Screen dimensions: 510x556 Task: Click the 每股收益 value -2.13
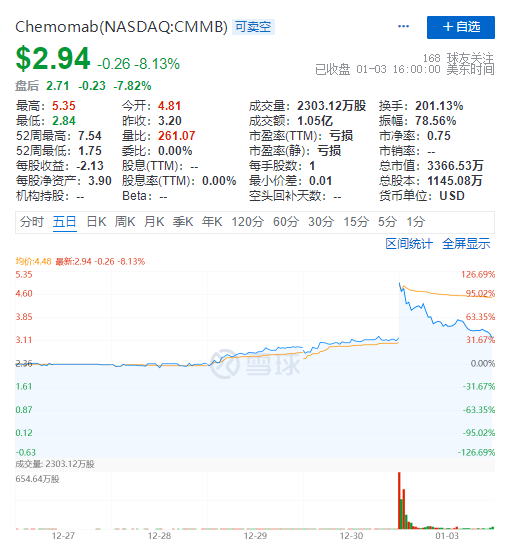[90, 166]
